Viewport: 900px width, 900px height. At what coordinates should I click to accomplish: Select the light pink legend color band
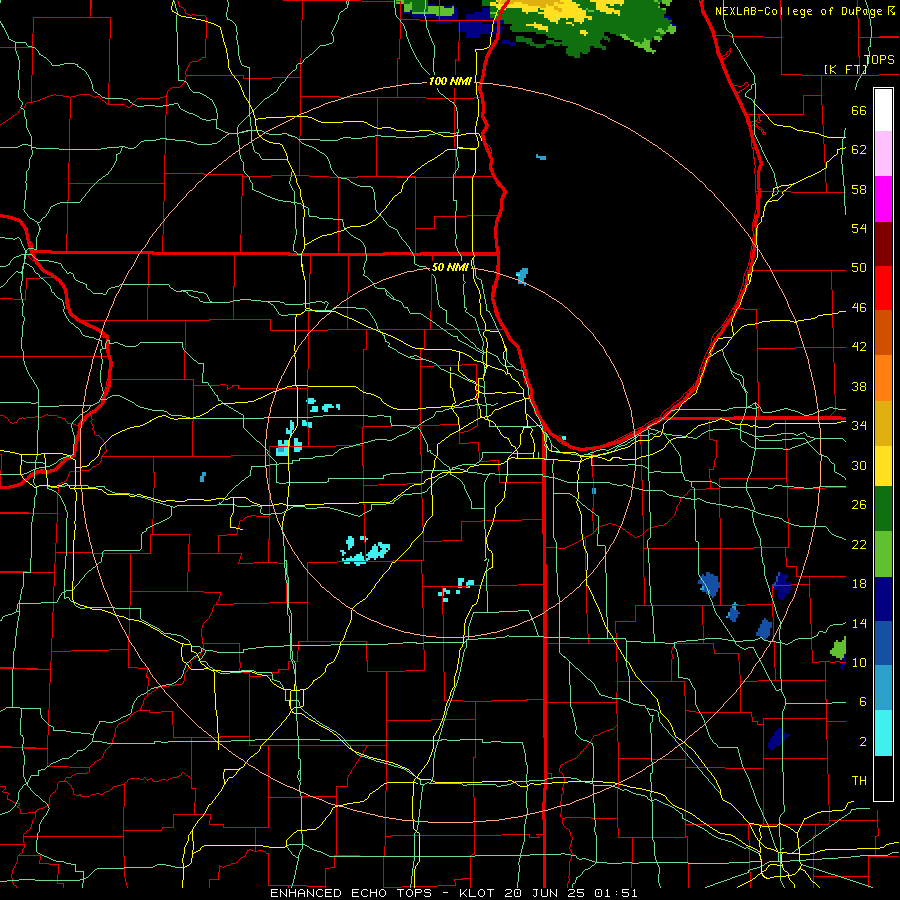pos(883,154)
